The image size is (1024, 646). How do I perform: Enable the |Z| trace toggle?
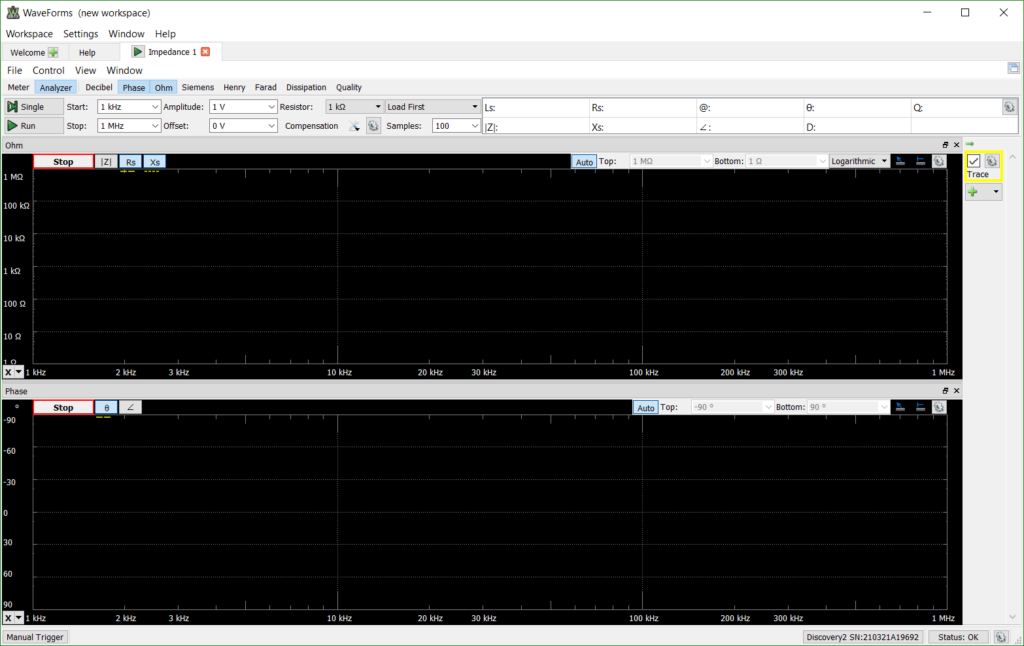(105, 161)
